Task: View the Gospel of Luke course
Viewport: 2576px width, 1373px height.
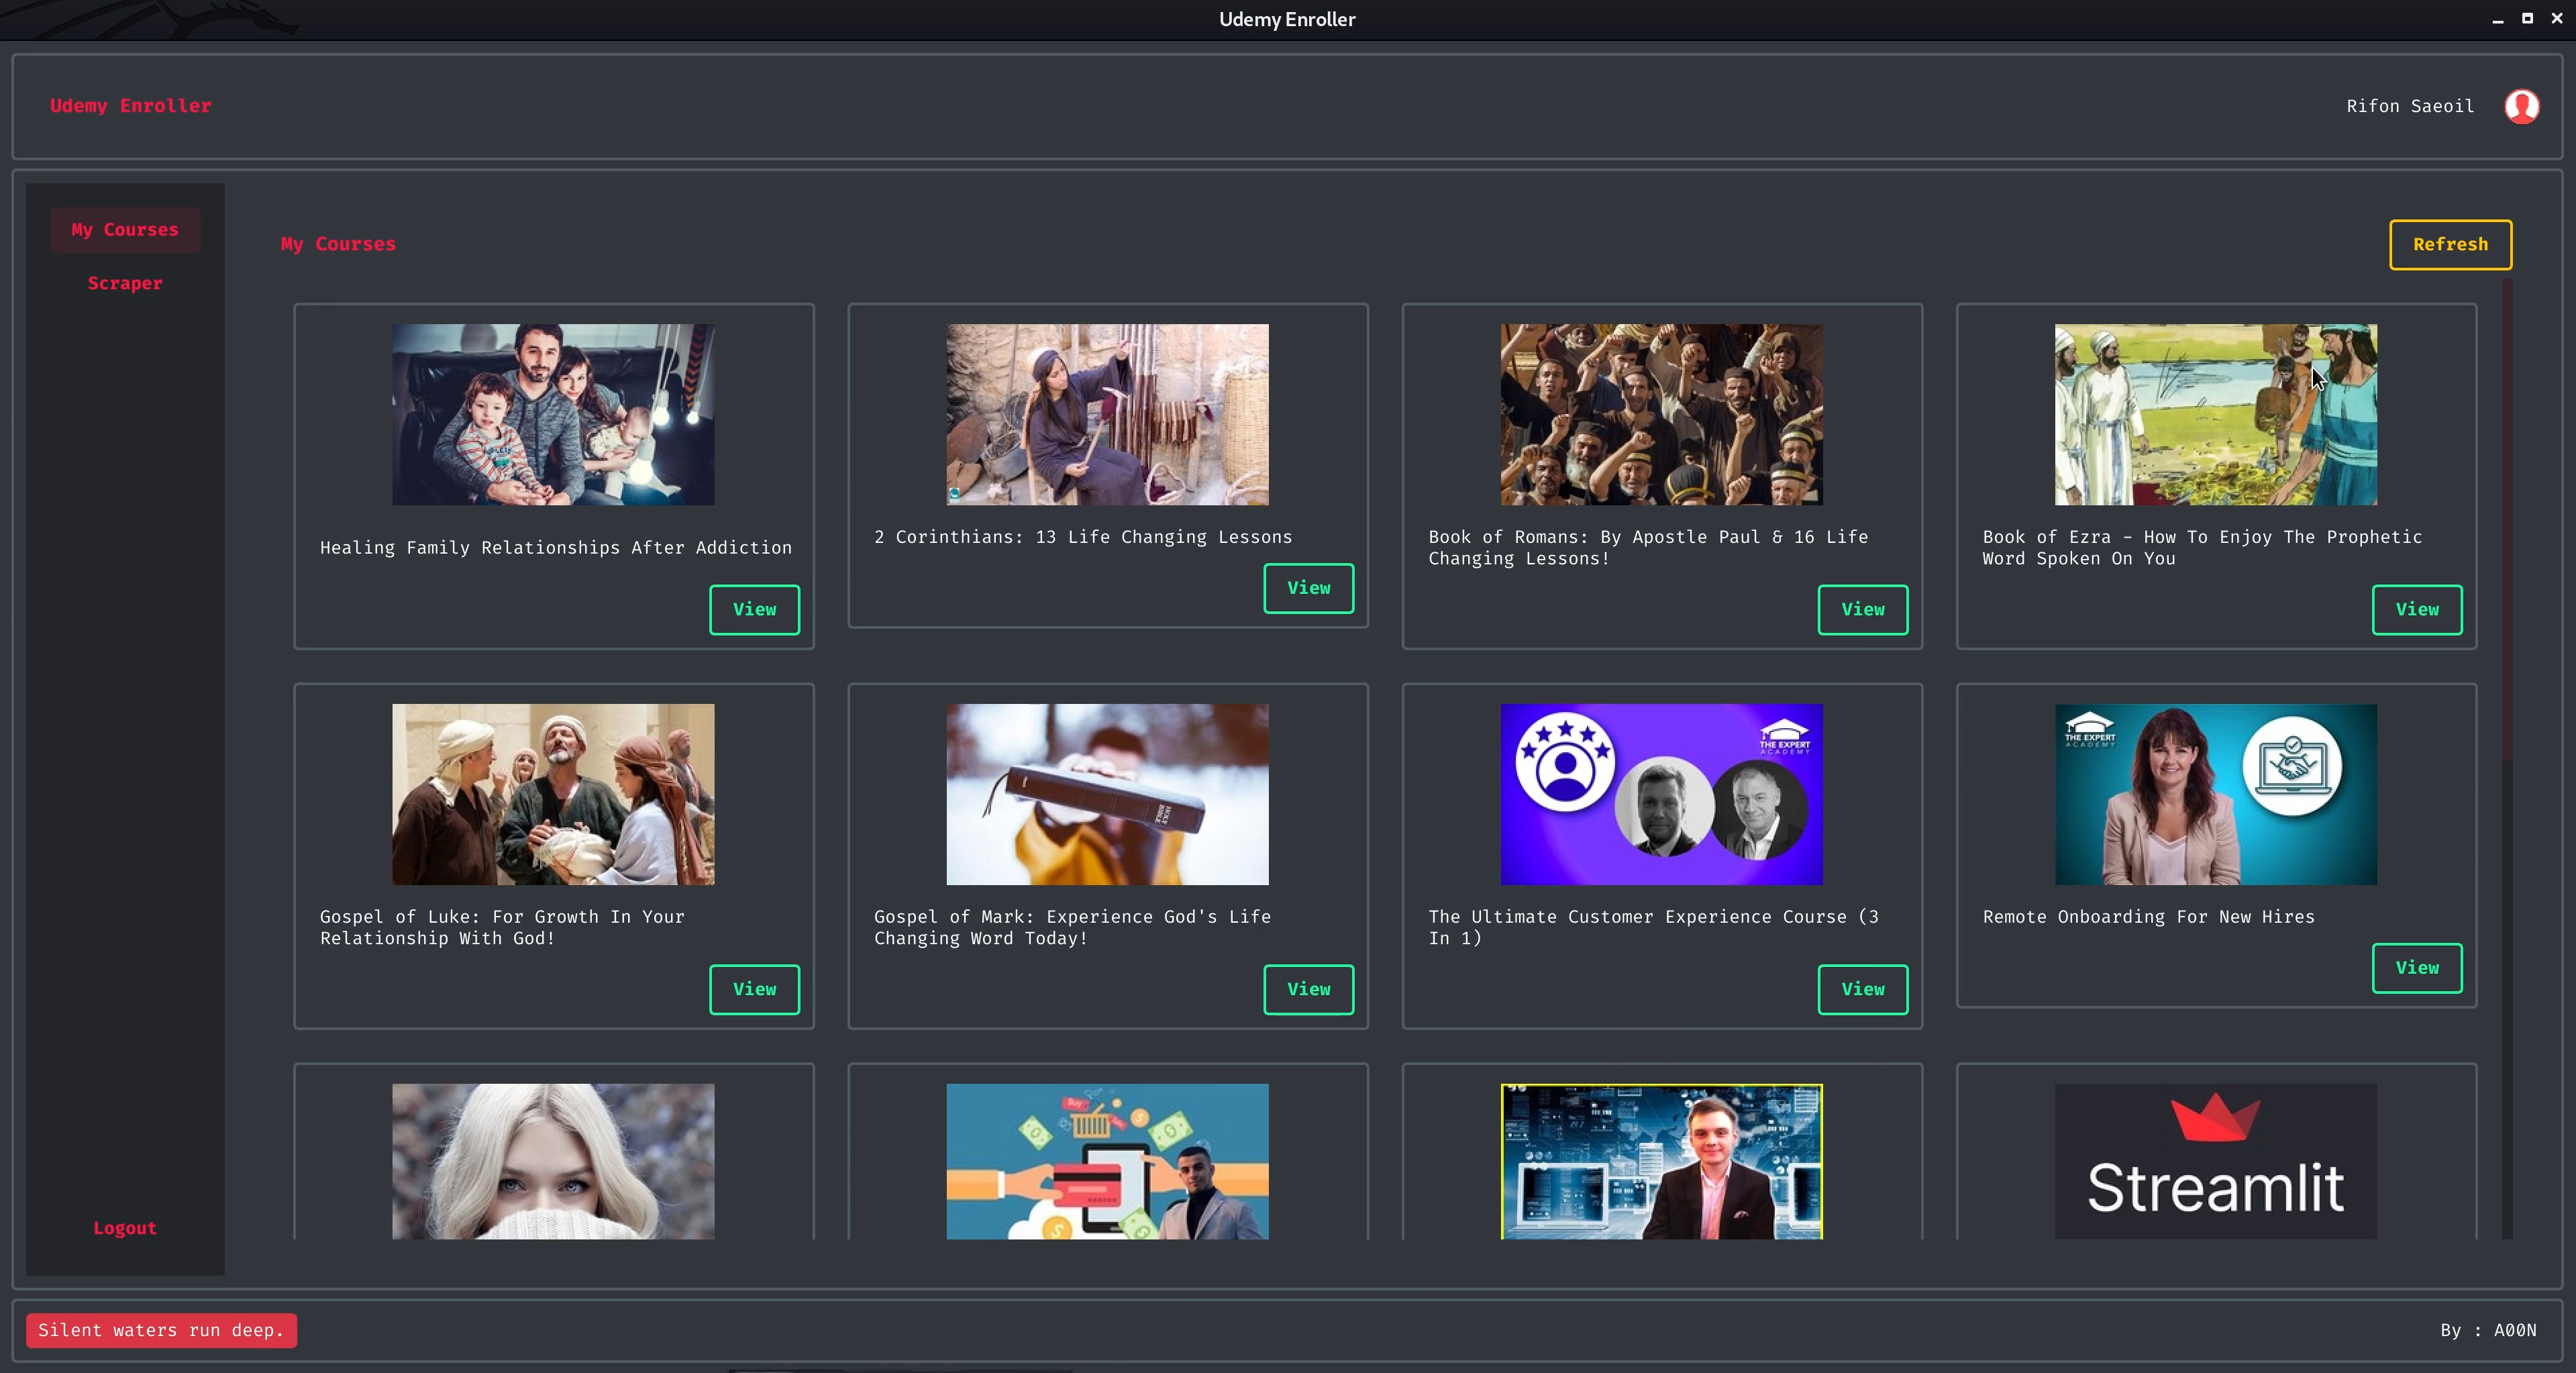Action: (754, 990)
